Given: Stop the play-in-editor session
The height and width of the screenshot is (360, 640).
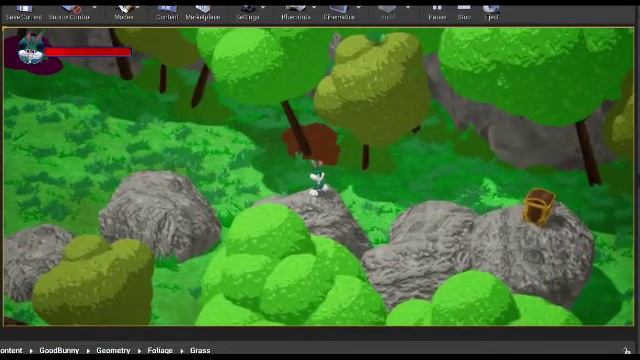Looking at the screenshot, I should (x=464, y=13).
